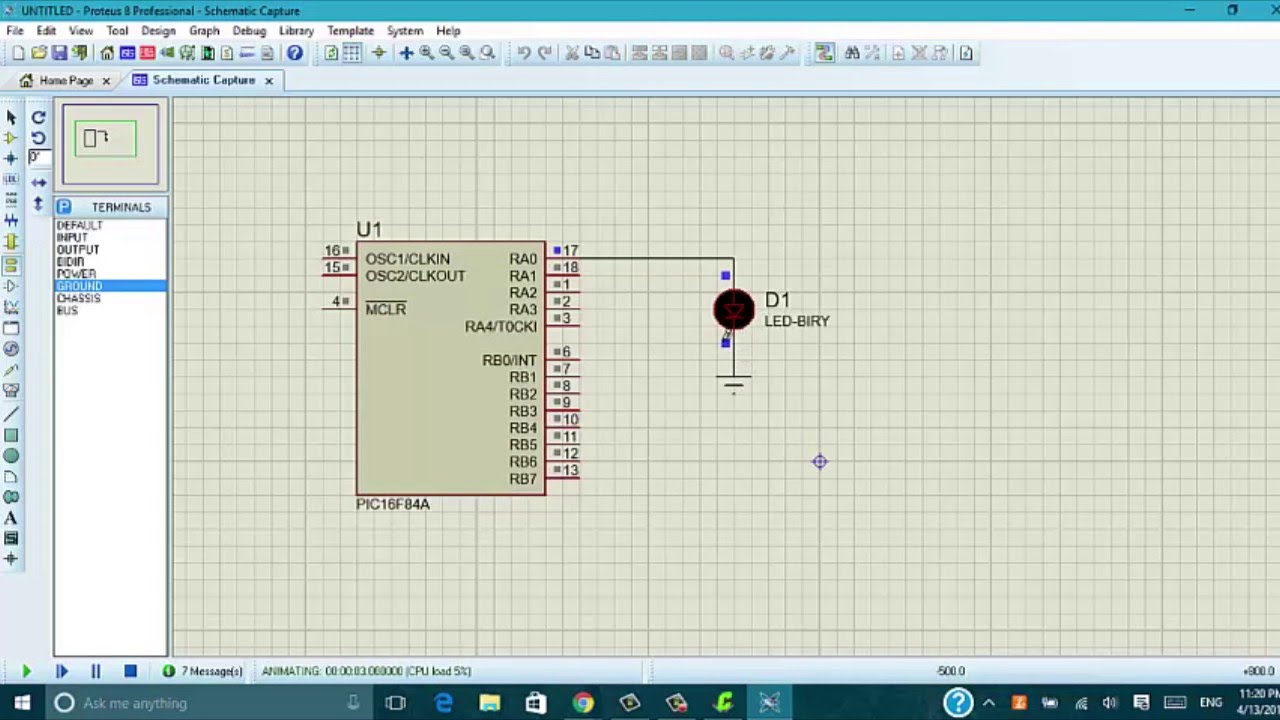Click the overview thumbnail preview
Image resolution: width=1280 pixels, height=720 pixels.
(x=110, y=145)
